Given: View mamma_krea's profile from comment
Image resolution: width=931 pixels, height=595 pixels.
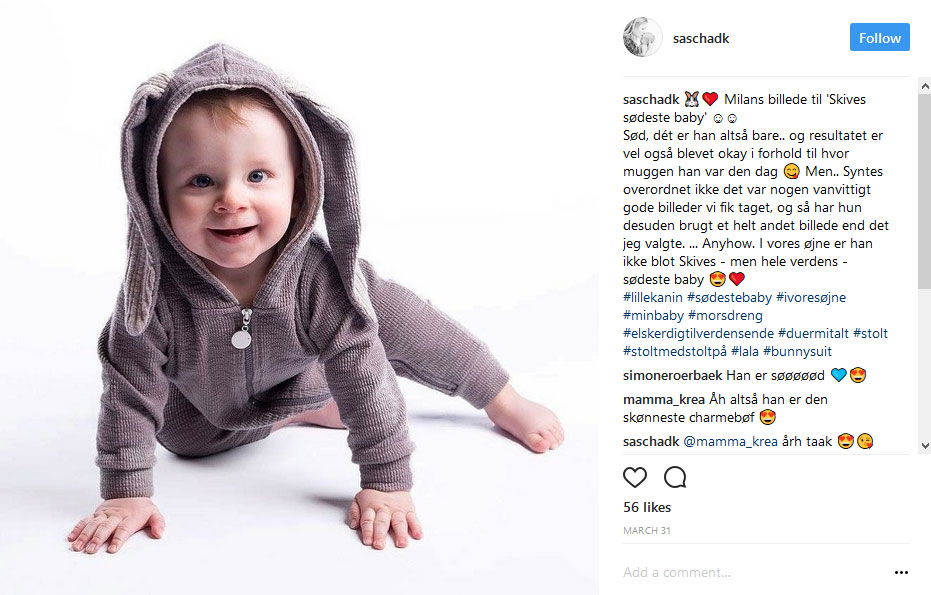Looking at the screenshot, I should coord(664,400).
